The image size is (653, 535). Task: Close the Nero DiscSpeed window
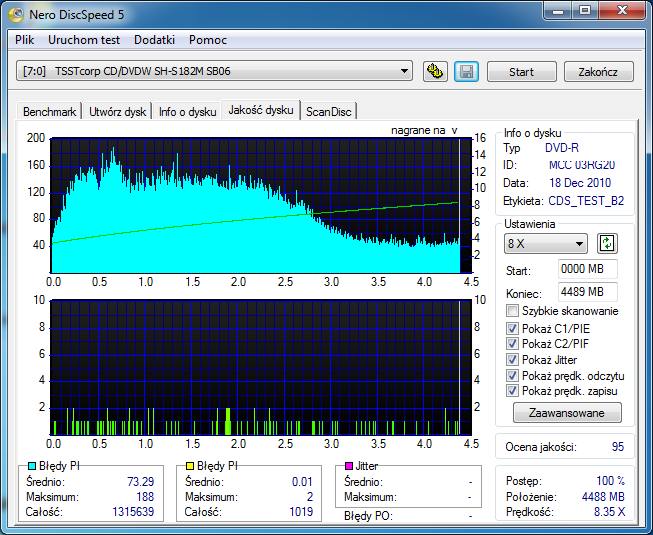(622, 10)
